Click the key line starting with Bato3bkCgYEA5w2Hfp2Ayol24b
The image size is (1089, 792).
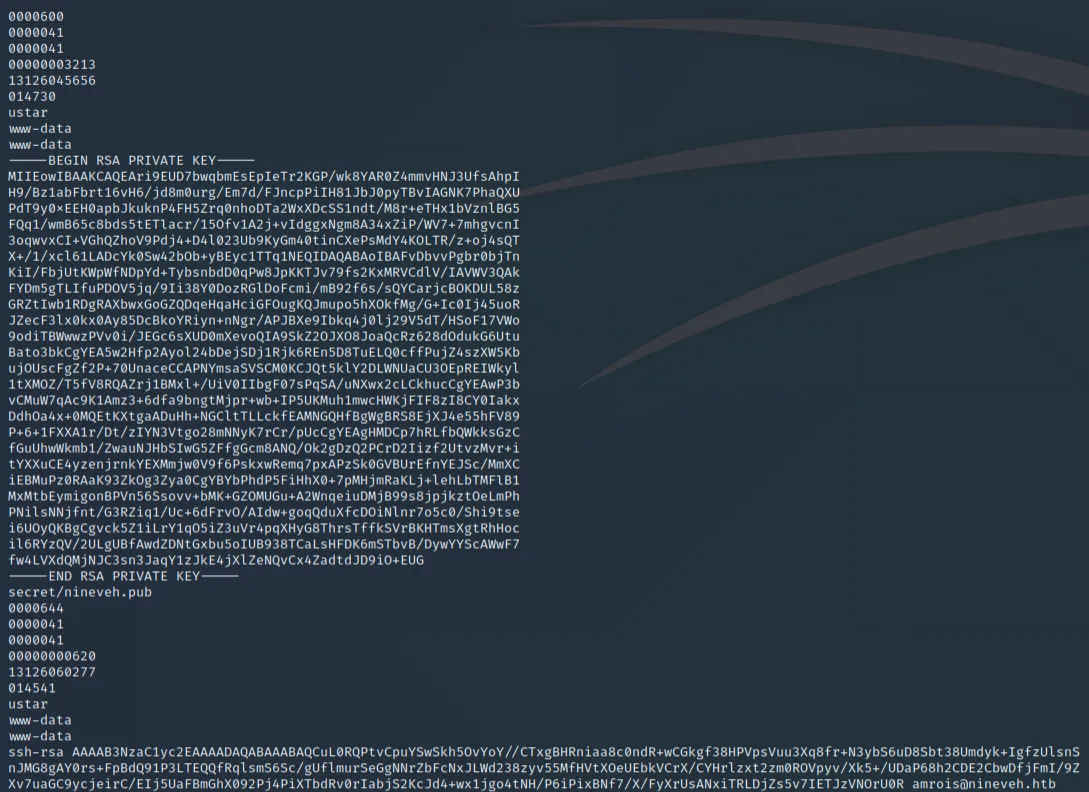pos(264,353)
